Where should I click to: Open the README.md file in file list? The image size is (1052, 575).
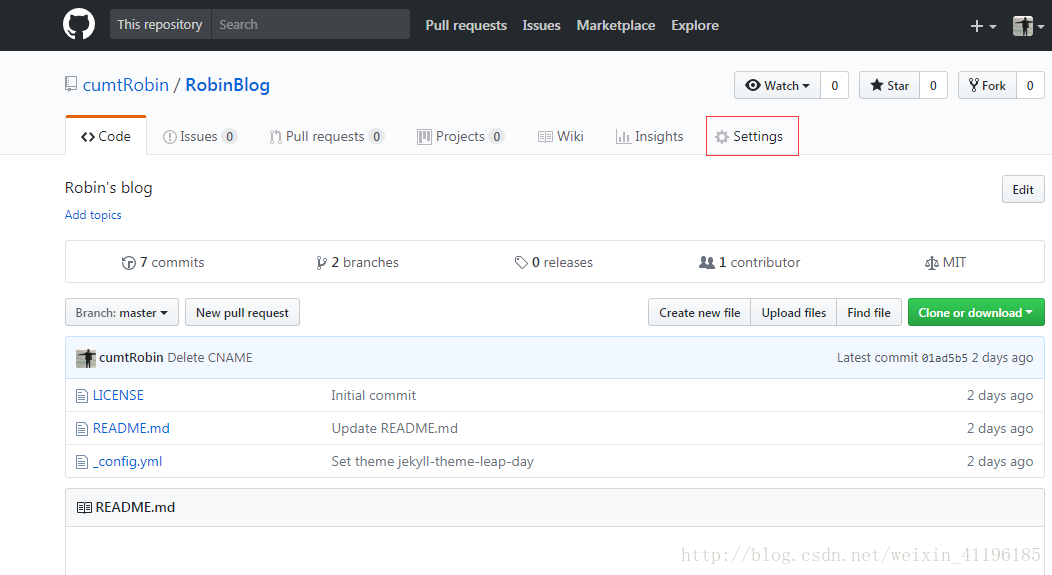(131, 428)
